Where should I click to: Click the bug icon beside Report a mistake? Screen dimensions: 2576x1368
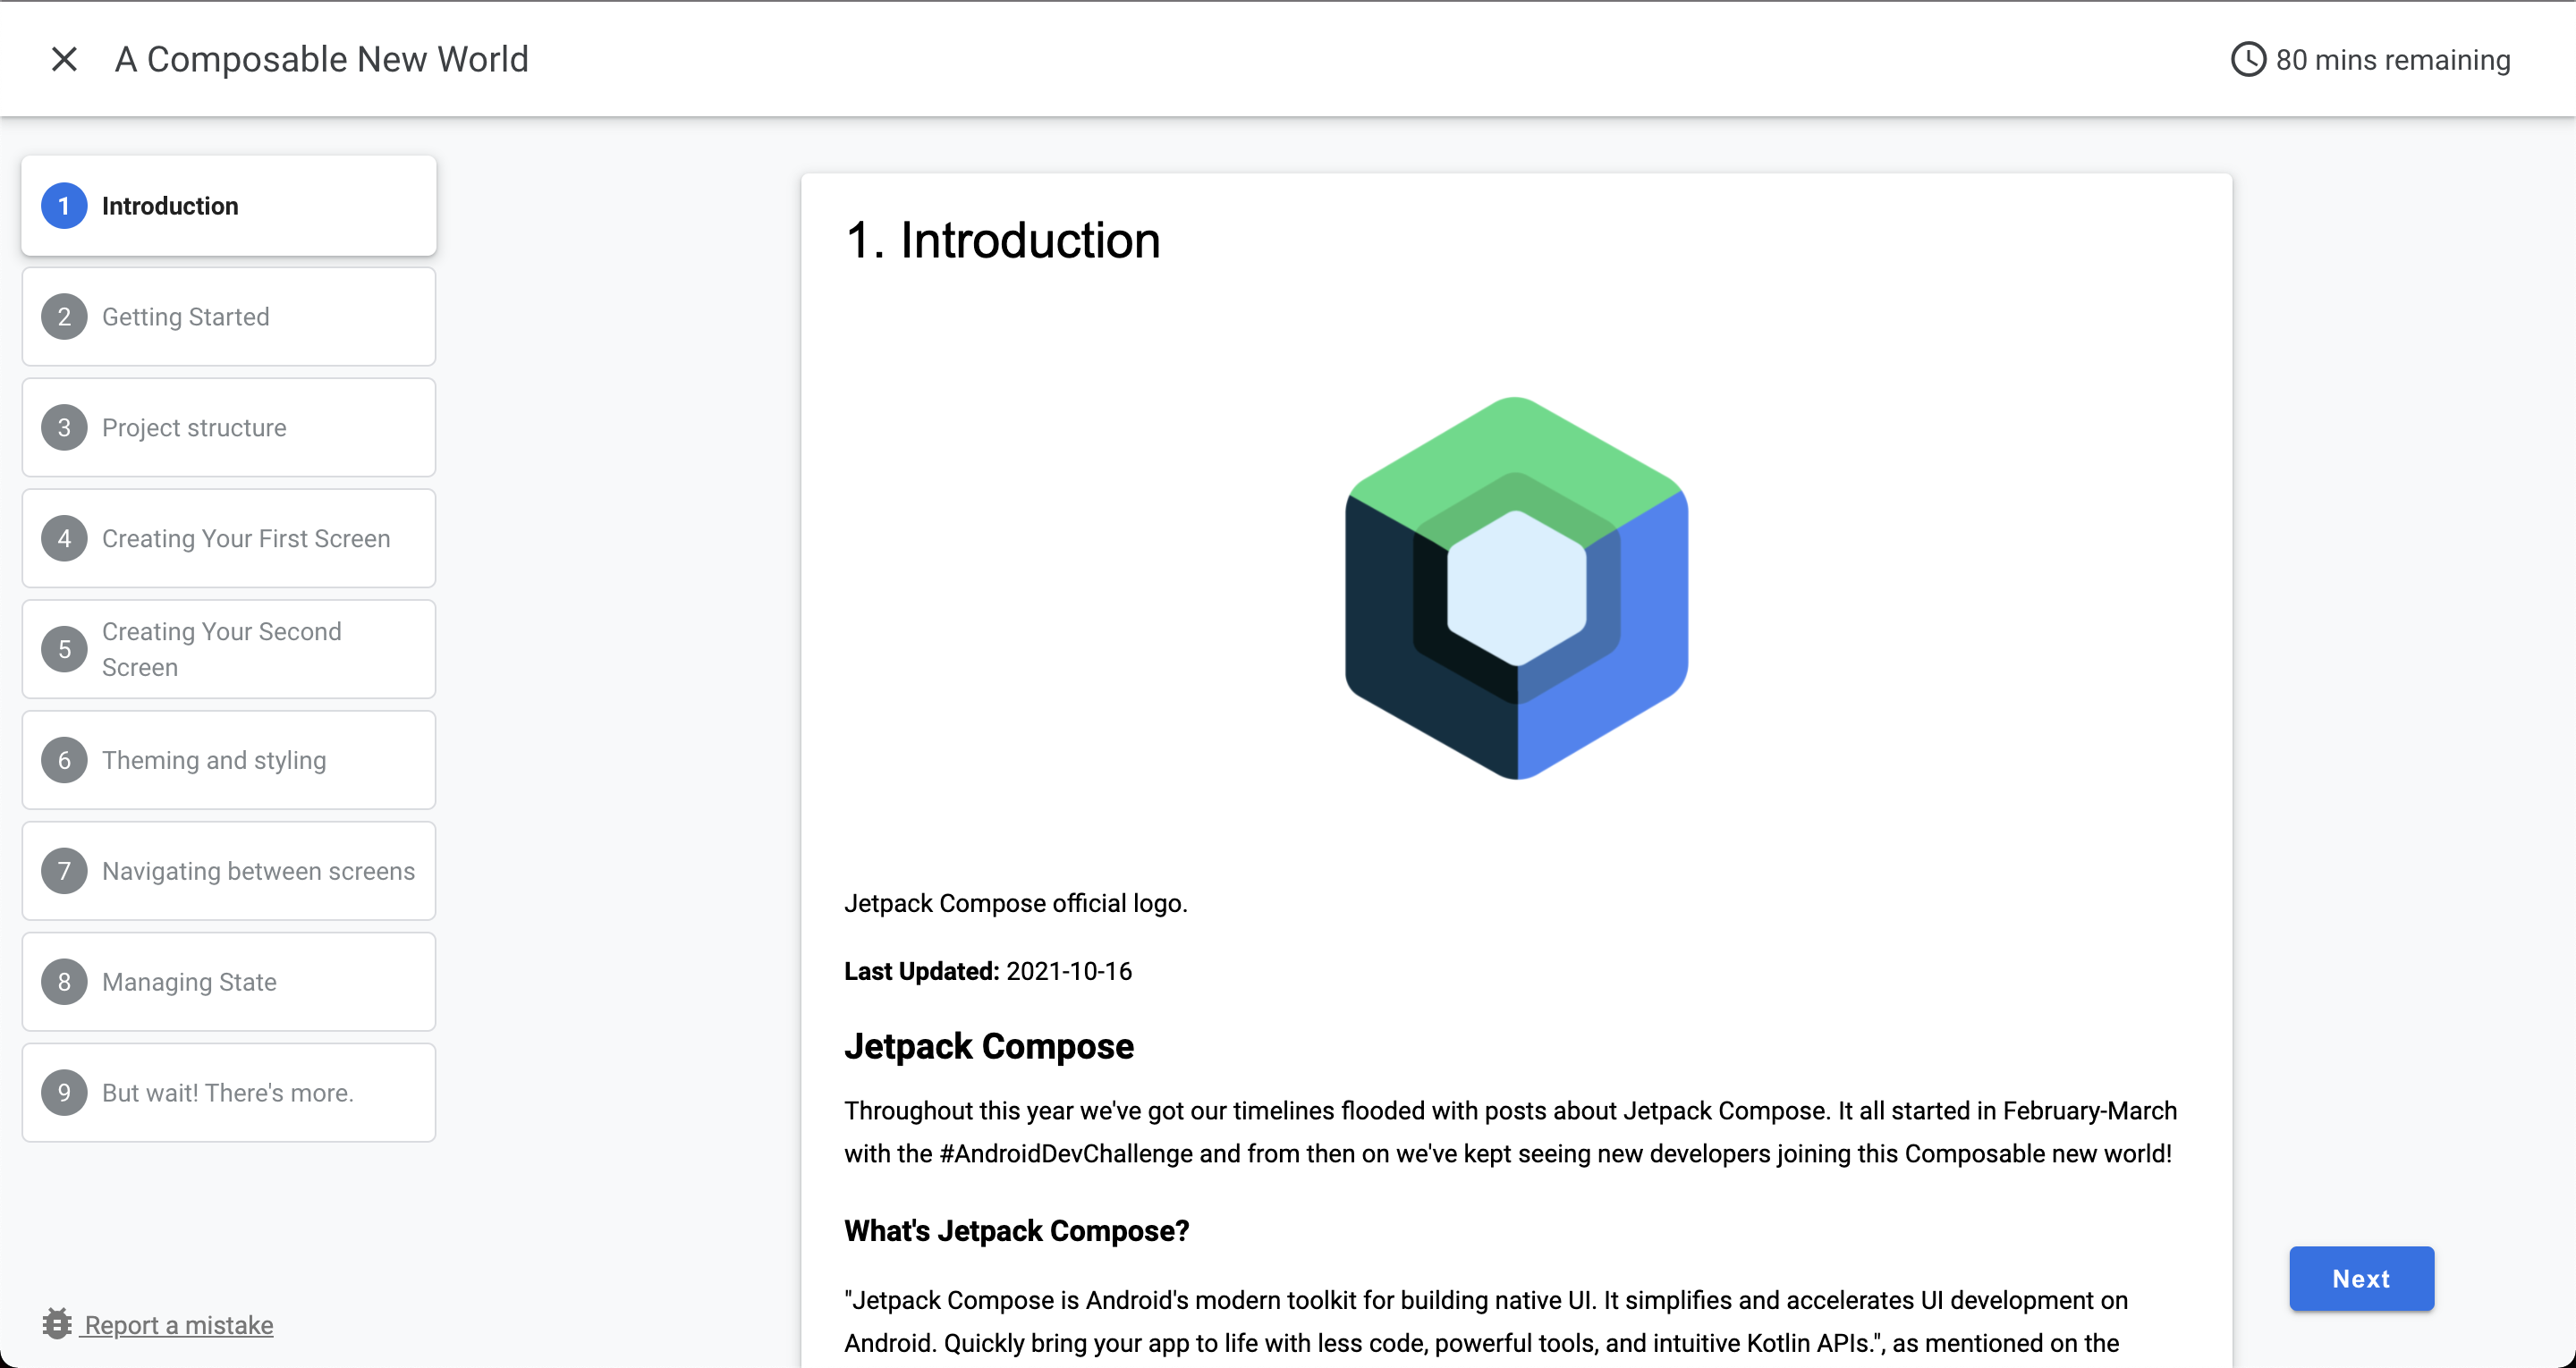[x=57, y=1324]
